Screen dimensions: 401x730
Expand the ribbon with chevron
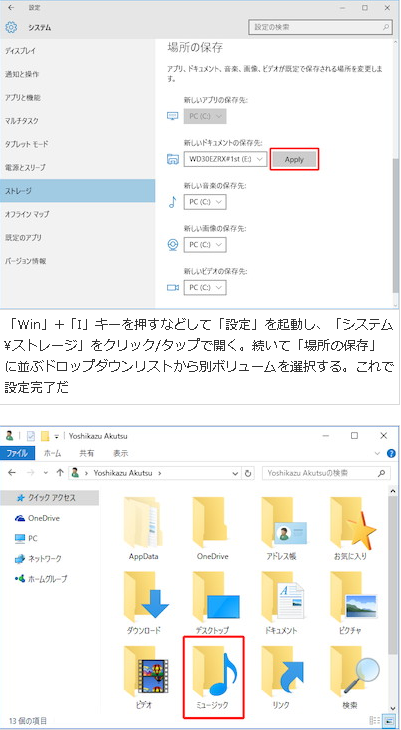378,453
